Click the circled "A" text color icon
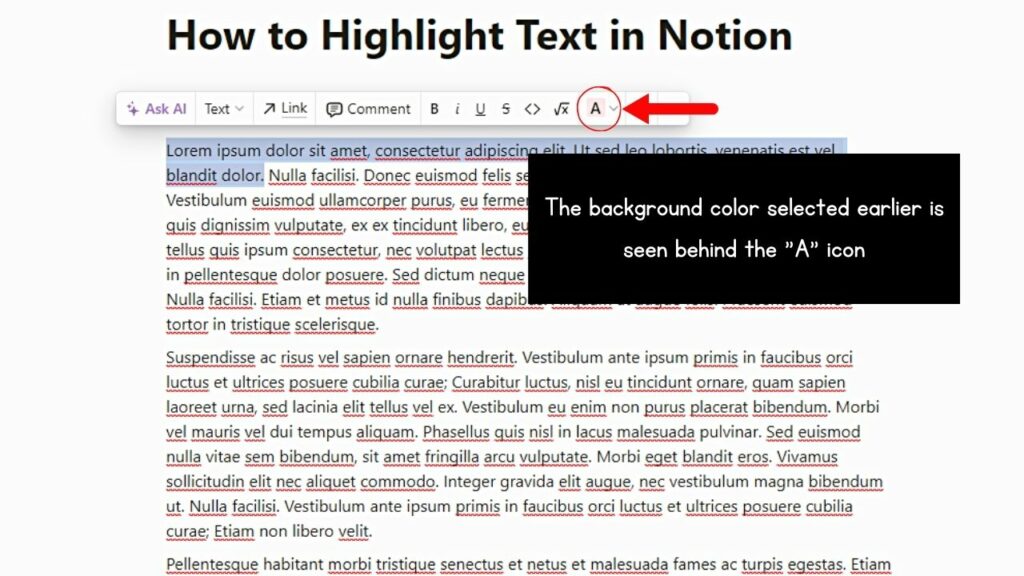Screen dimensions: 1024x576 (595, 108)
